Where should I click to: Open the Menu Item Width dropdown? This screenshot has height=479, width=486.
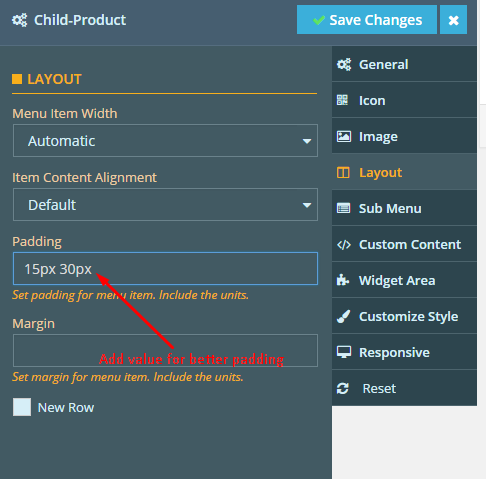pos(165,141)
